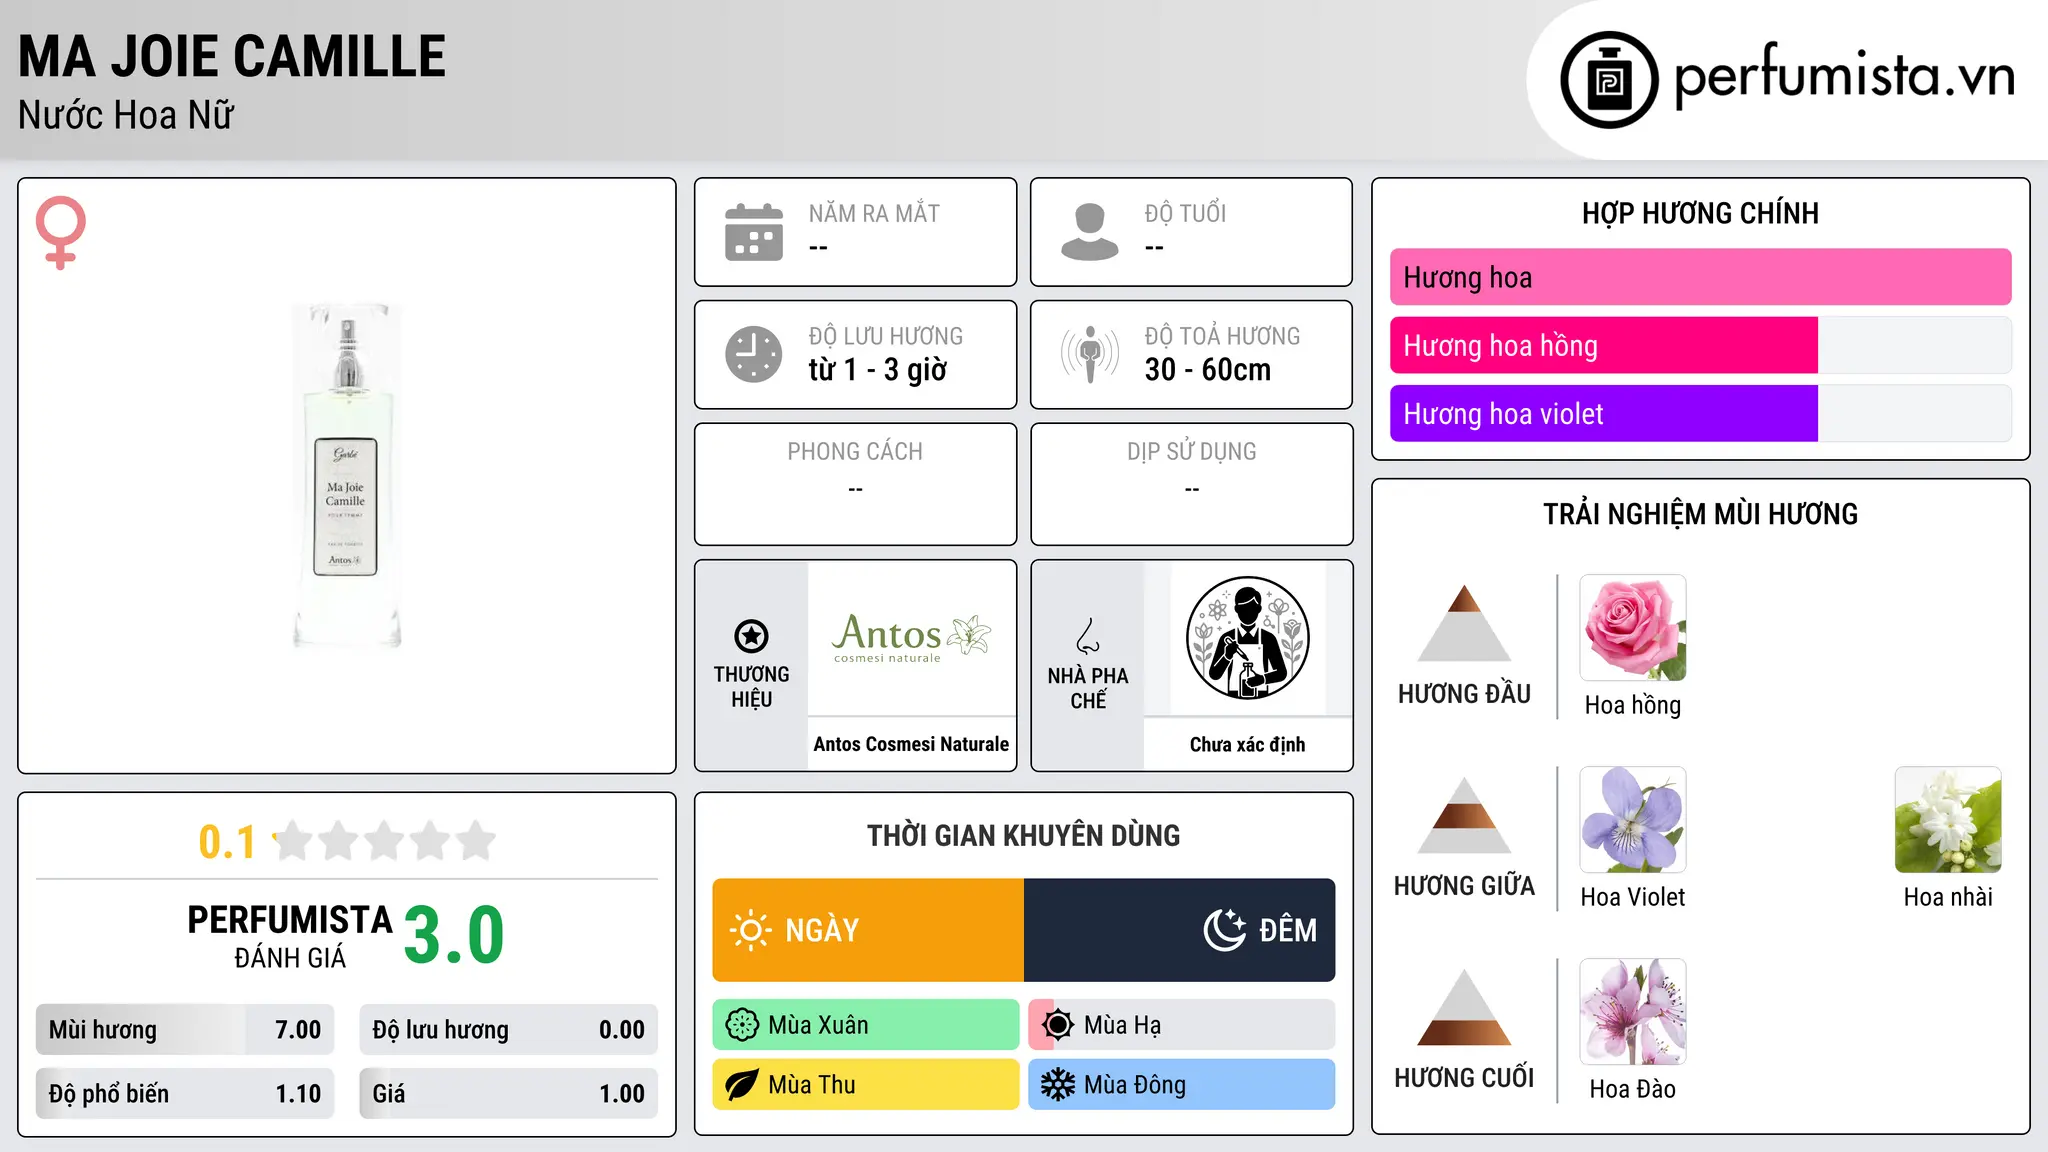Click the top-note pyramid icon above Hương đầu
The width and height of the screenshot is (2048, 1152).
click(x=1464, y=623)
